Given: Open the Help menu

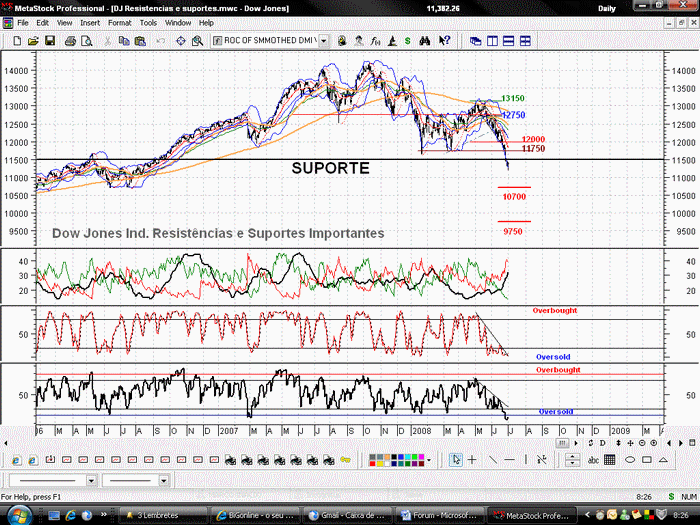Looking at the screenshot, I should (206, 23).
